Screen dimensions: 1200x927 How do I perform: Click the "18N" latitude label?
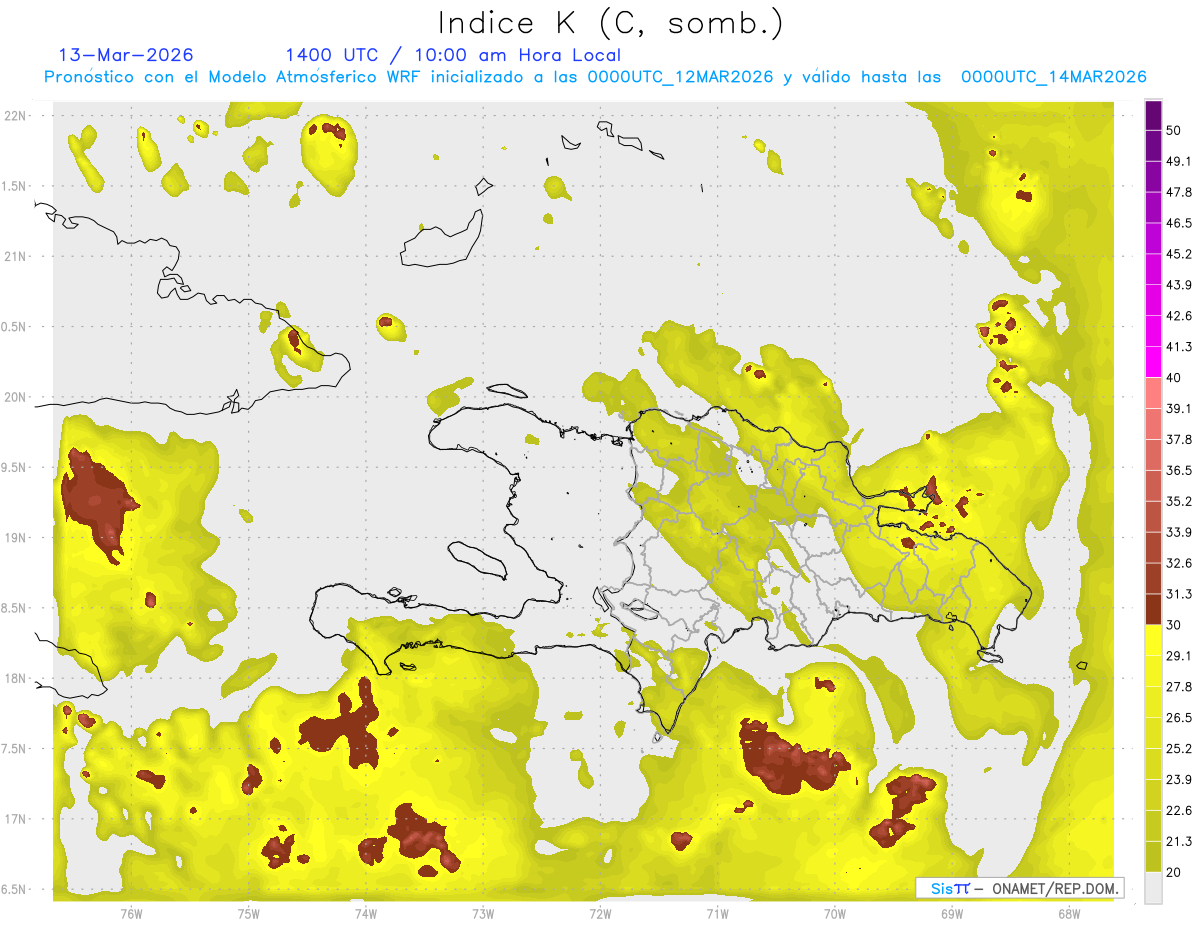16,679
